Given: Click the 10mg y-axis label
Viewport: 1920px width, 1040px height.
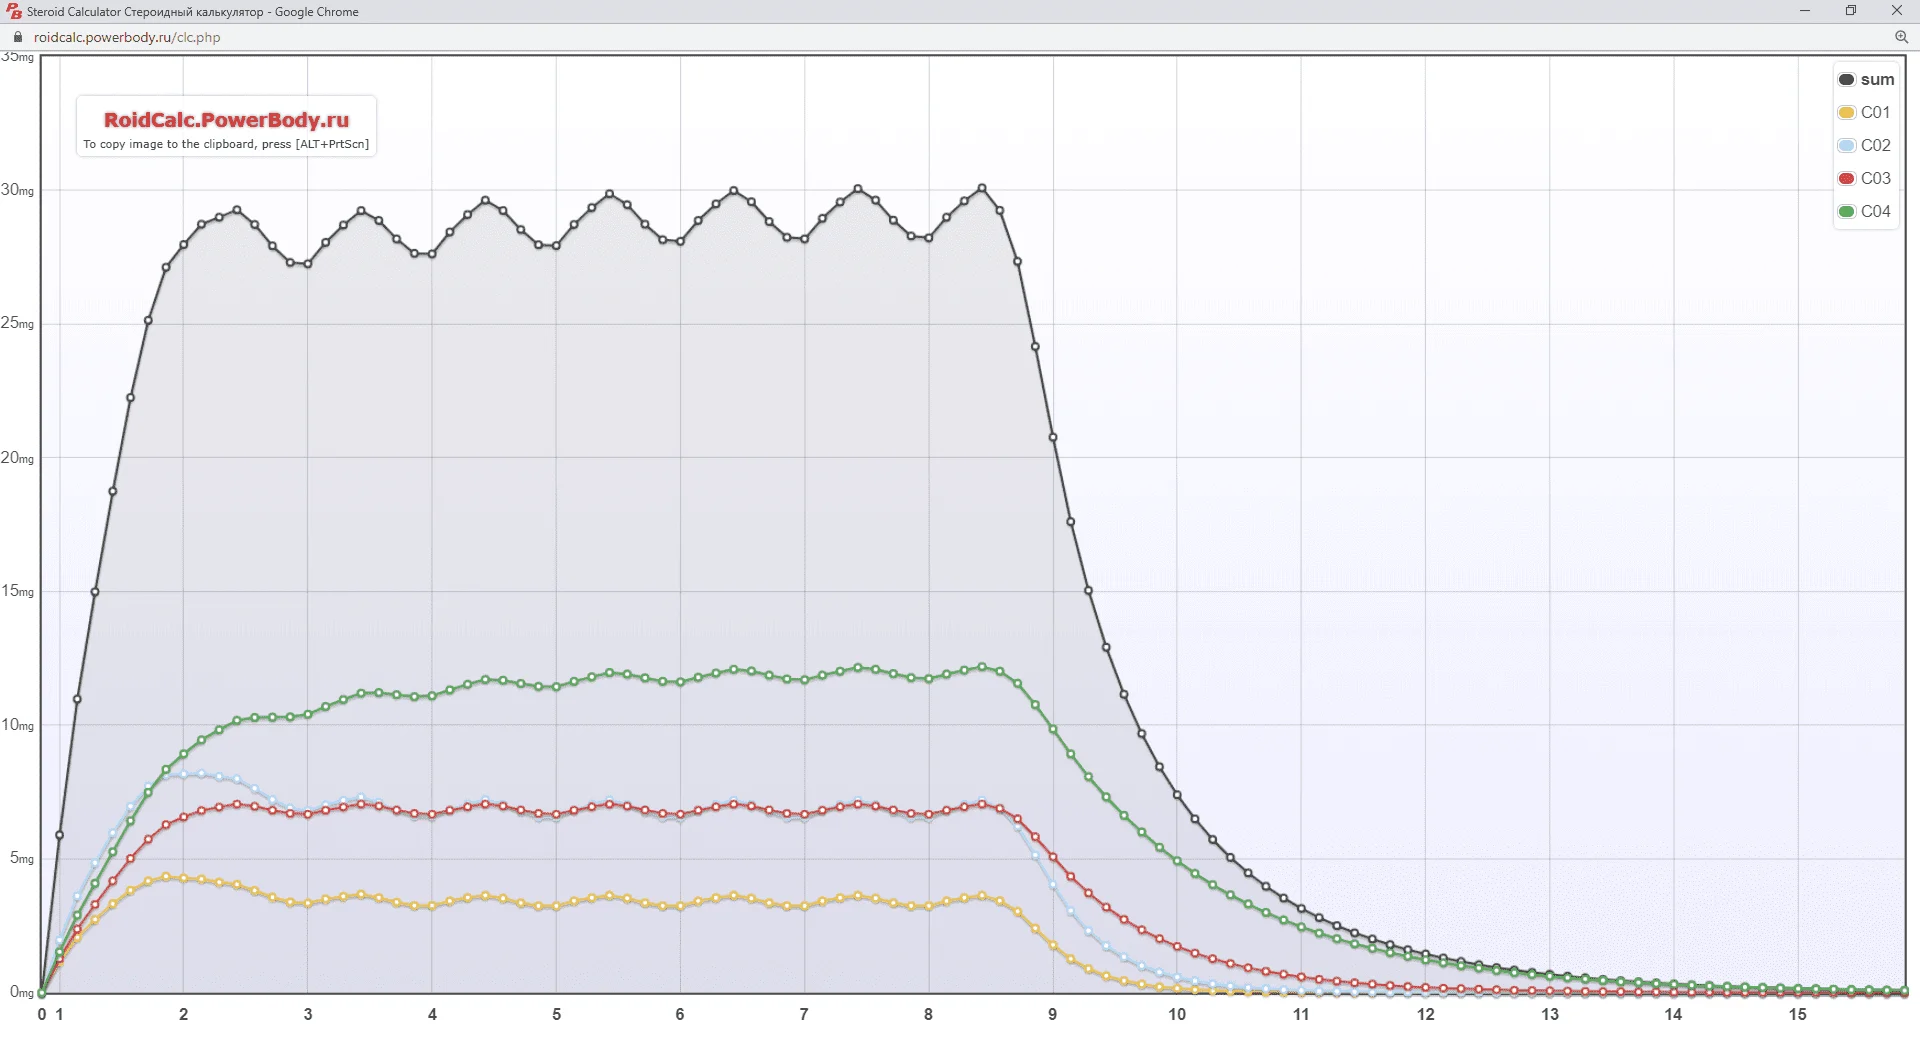Looking at the screenshot, I should tap(17, 724).
